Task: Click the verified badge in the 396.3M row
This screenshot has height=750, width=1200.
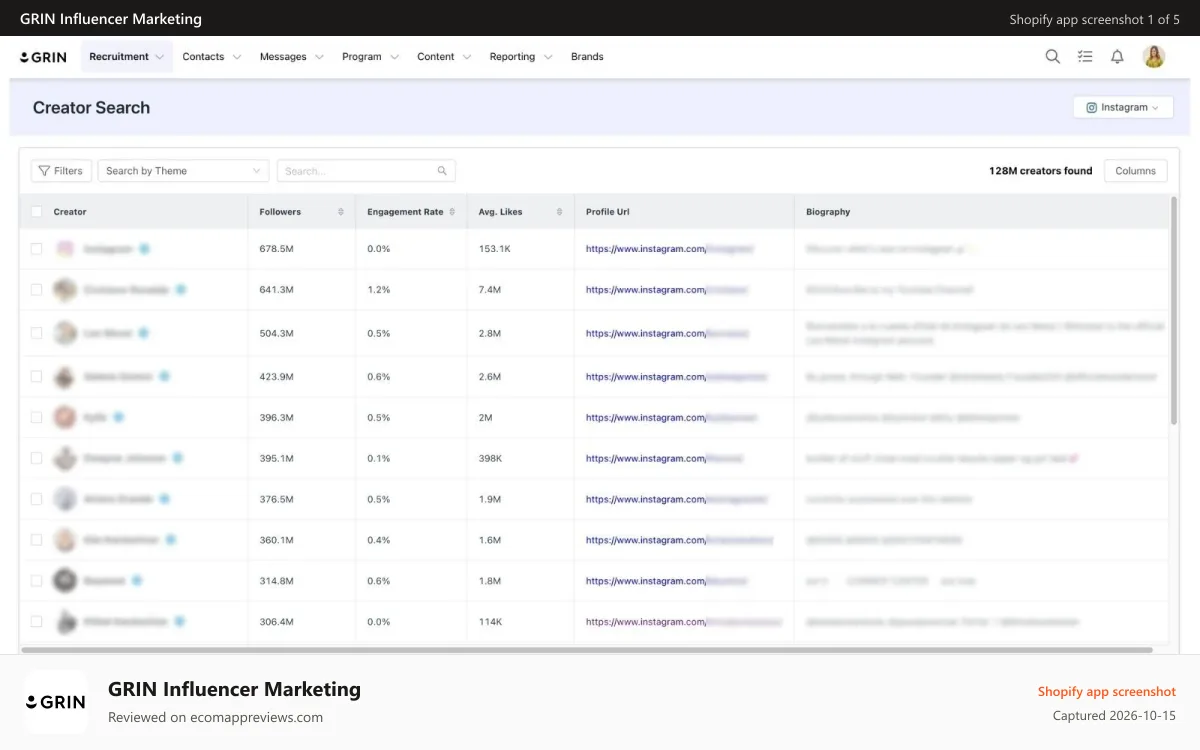Action: point(118,416)
